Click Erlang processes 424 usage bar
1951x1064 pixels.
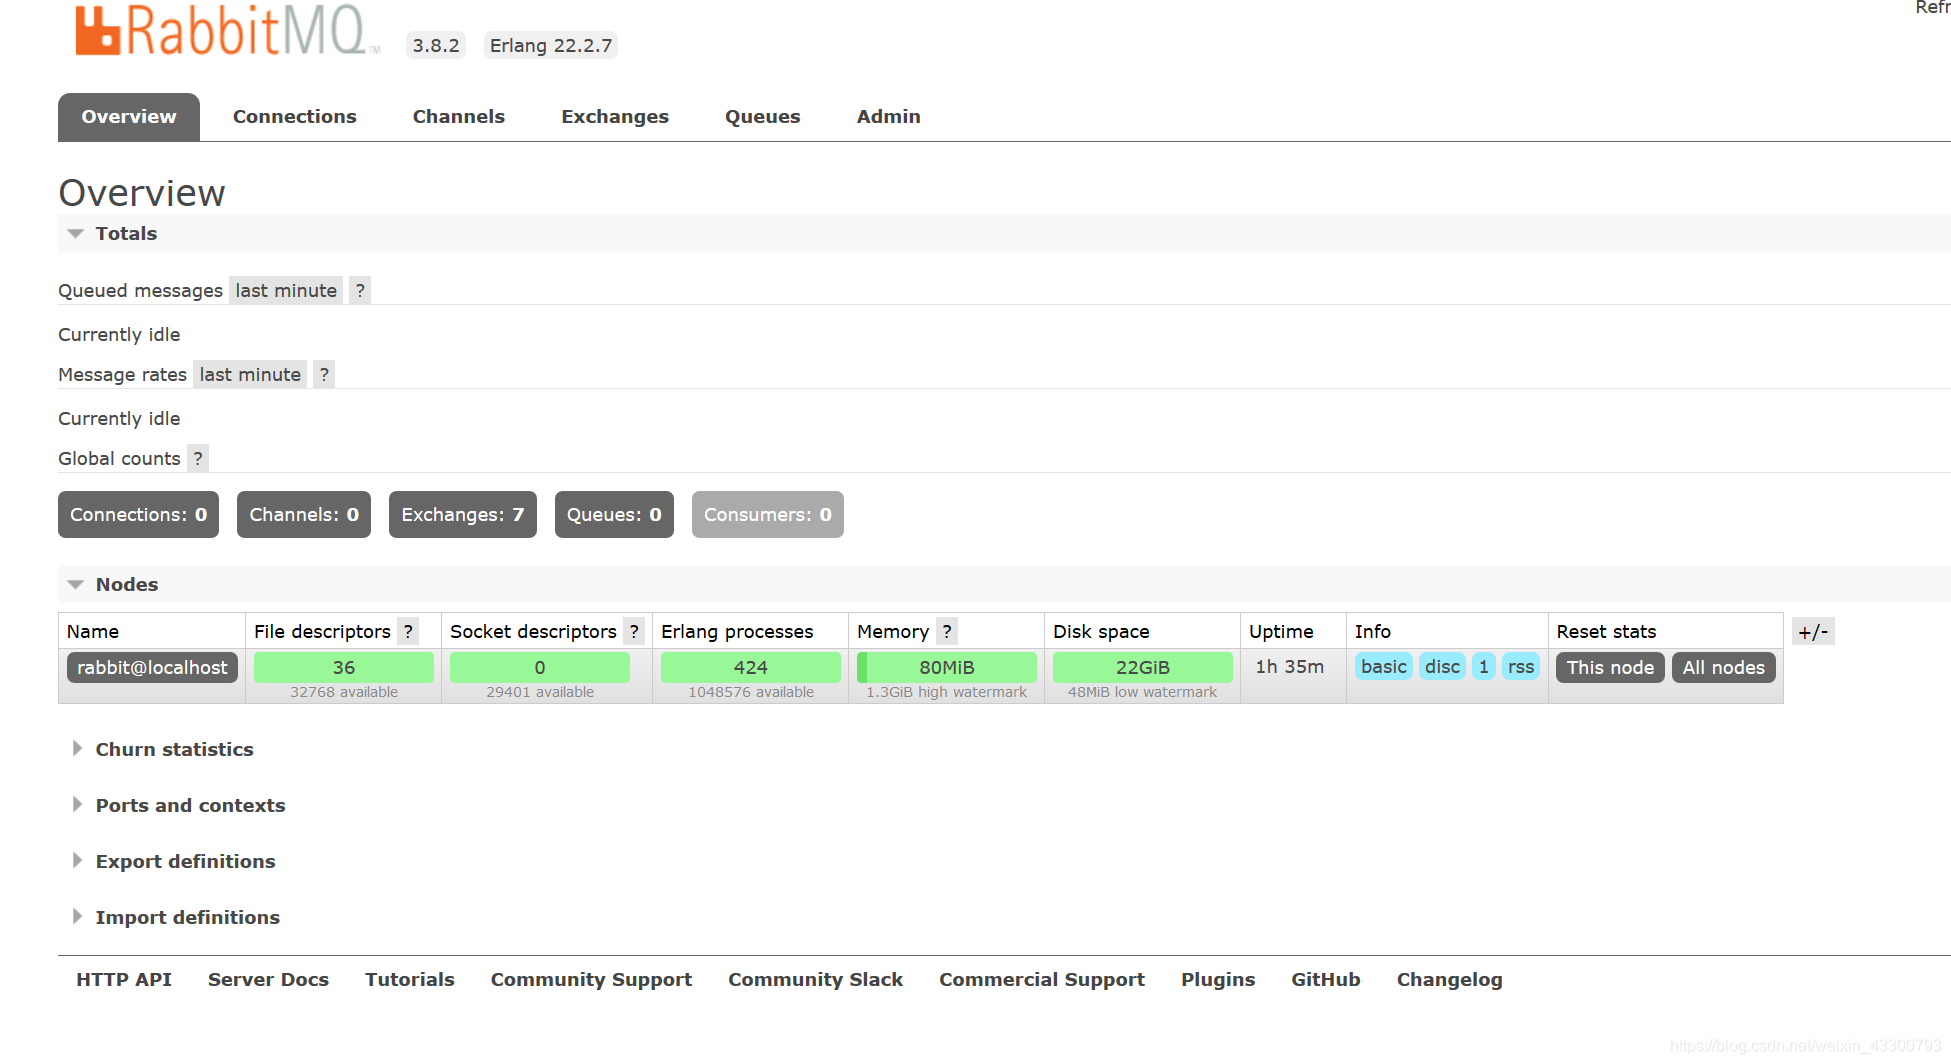coord(751,668)
